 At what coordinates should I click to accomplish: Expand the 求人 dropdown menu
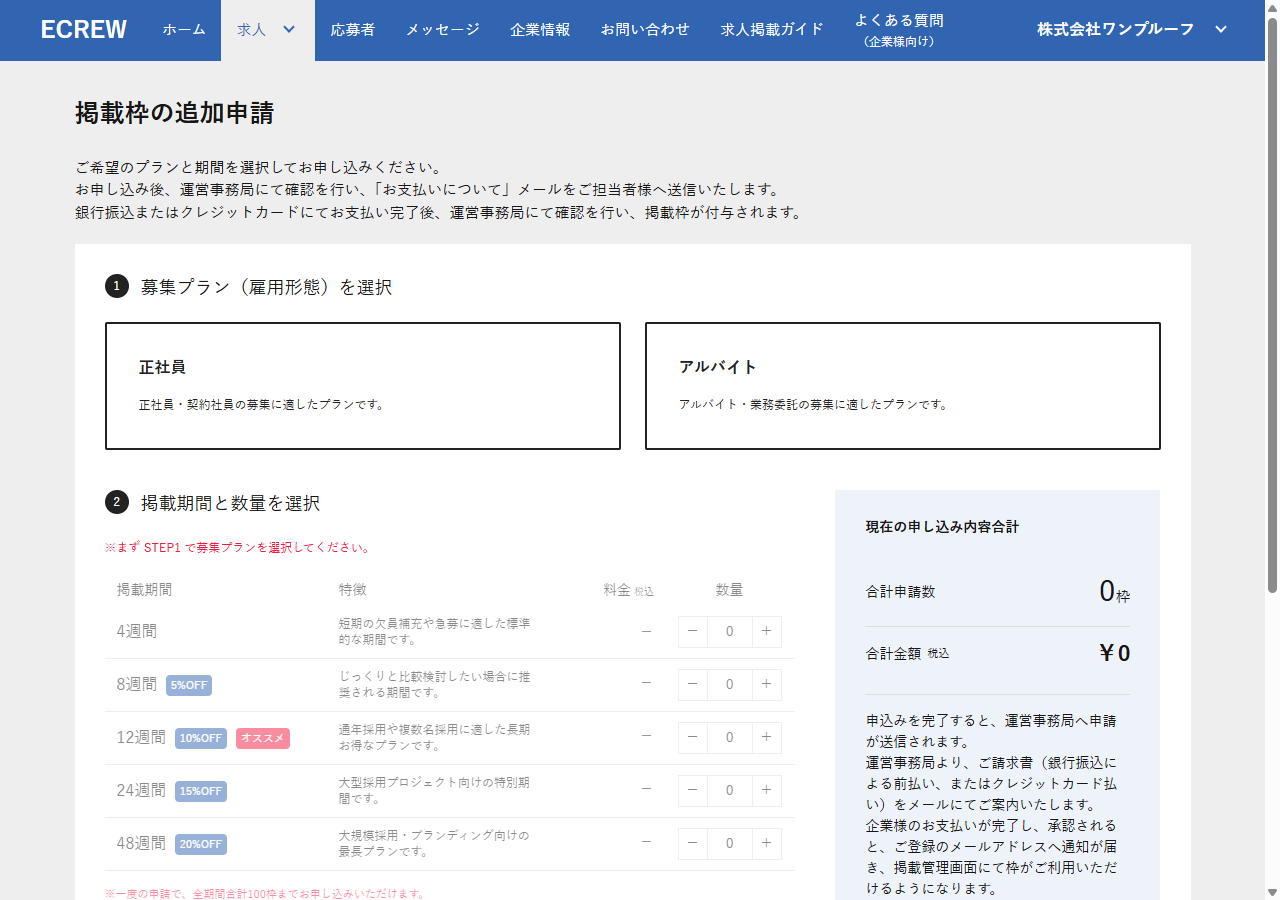pos(267,30)
